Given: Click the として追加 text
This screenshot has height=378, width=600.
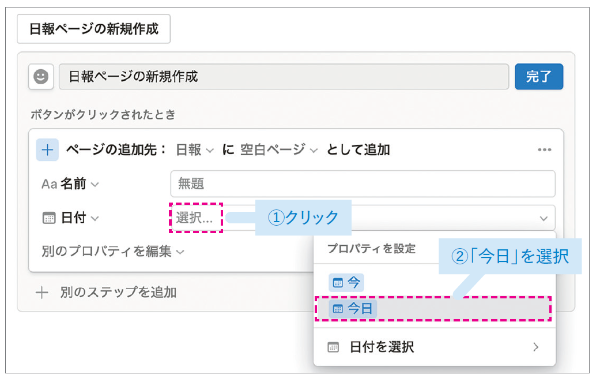Looking at the screenshot, I should (x=358, y=150).
